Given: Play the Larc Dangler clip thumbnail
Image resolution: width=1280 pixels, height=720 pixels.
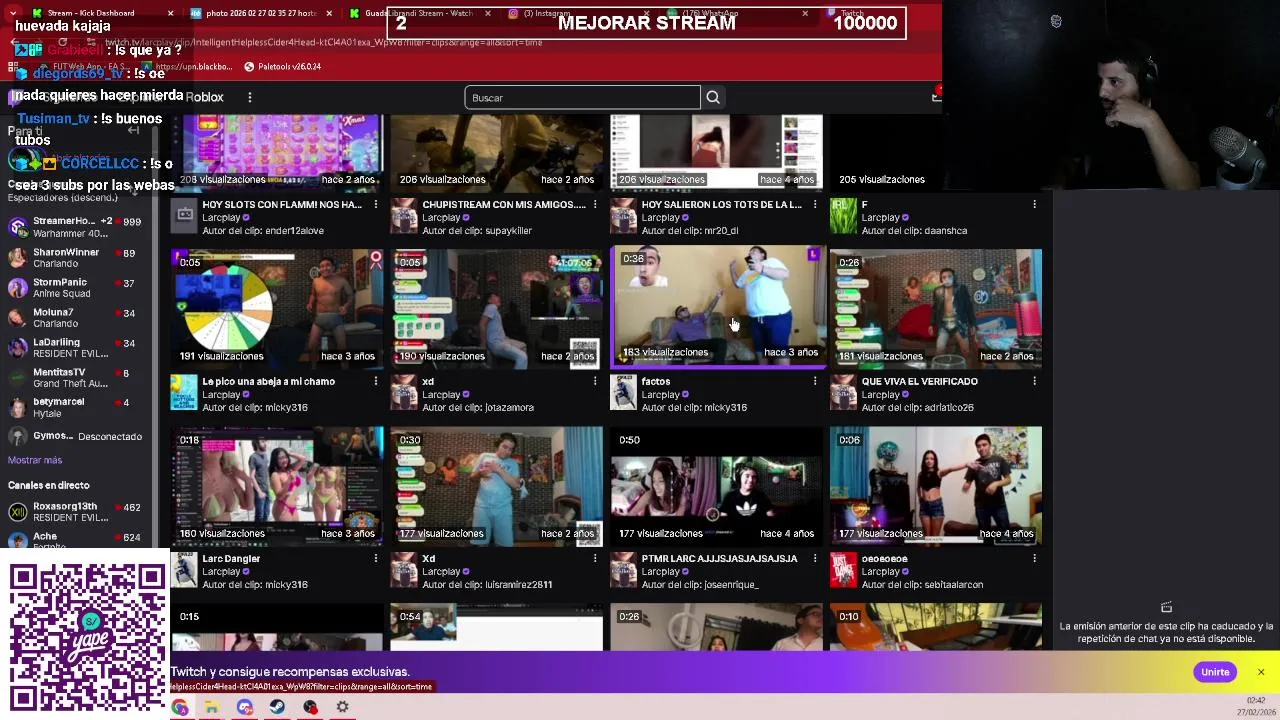Looking at the screenshot, I should pyautogui.click(x=277, y=486).
